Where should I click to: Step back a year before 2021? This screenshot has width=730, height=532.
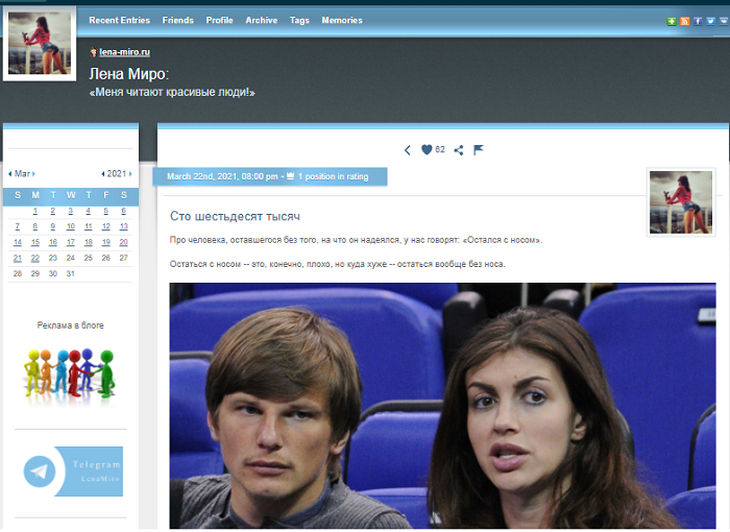pos(103,174)
